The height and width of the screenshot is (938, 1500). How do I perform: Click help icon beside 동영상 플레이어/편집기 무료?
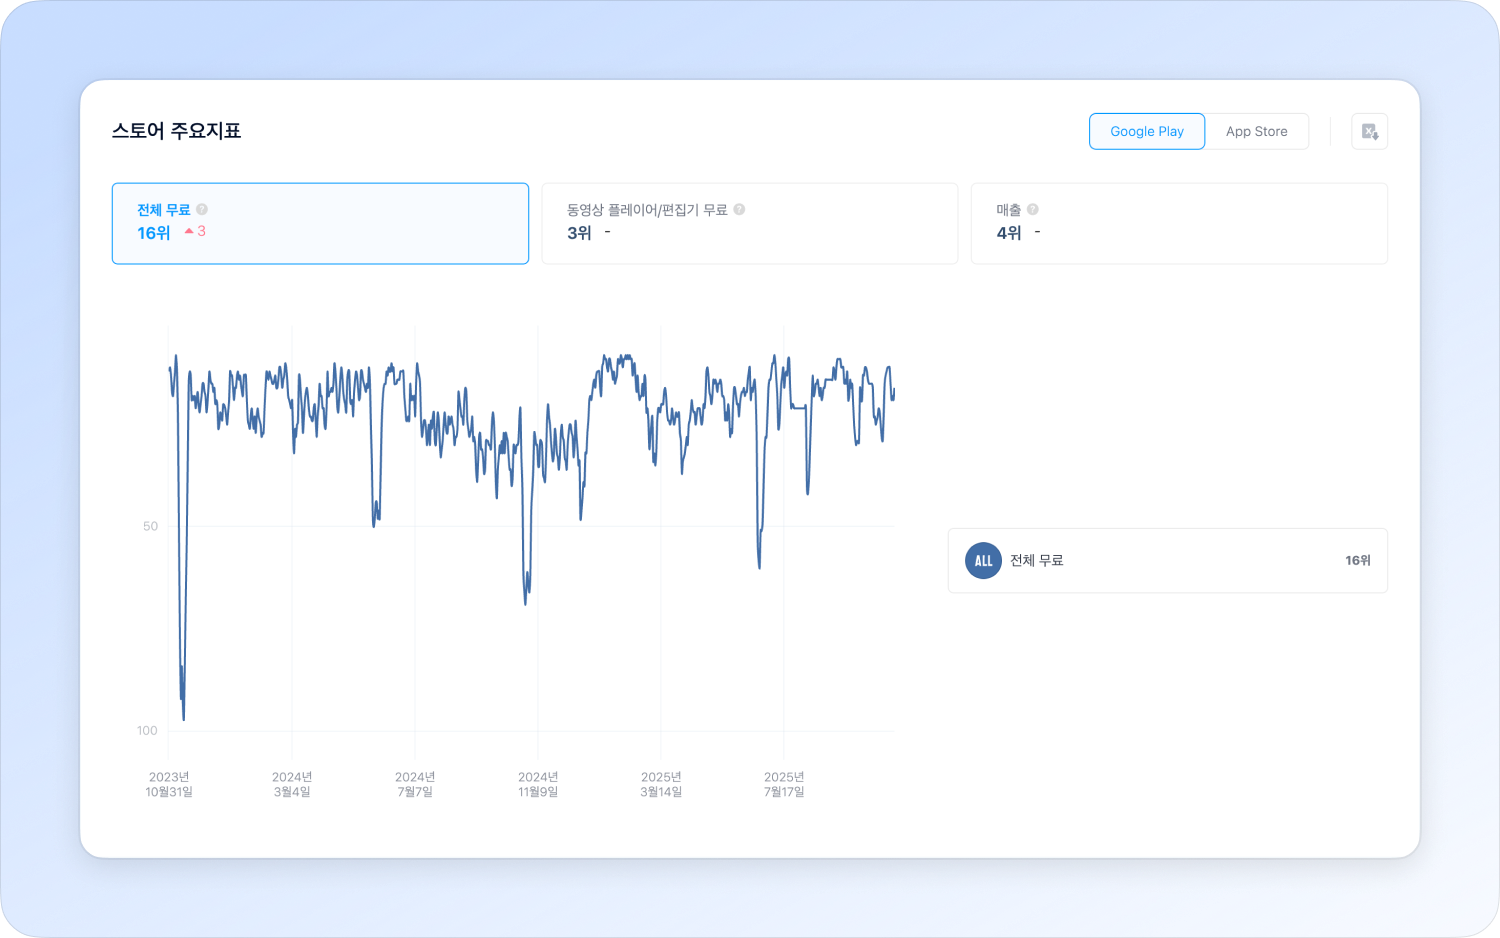point(739,210)
